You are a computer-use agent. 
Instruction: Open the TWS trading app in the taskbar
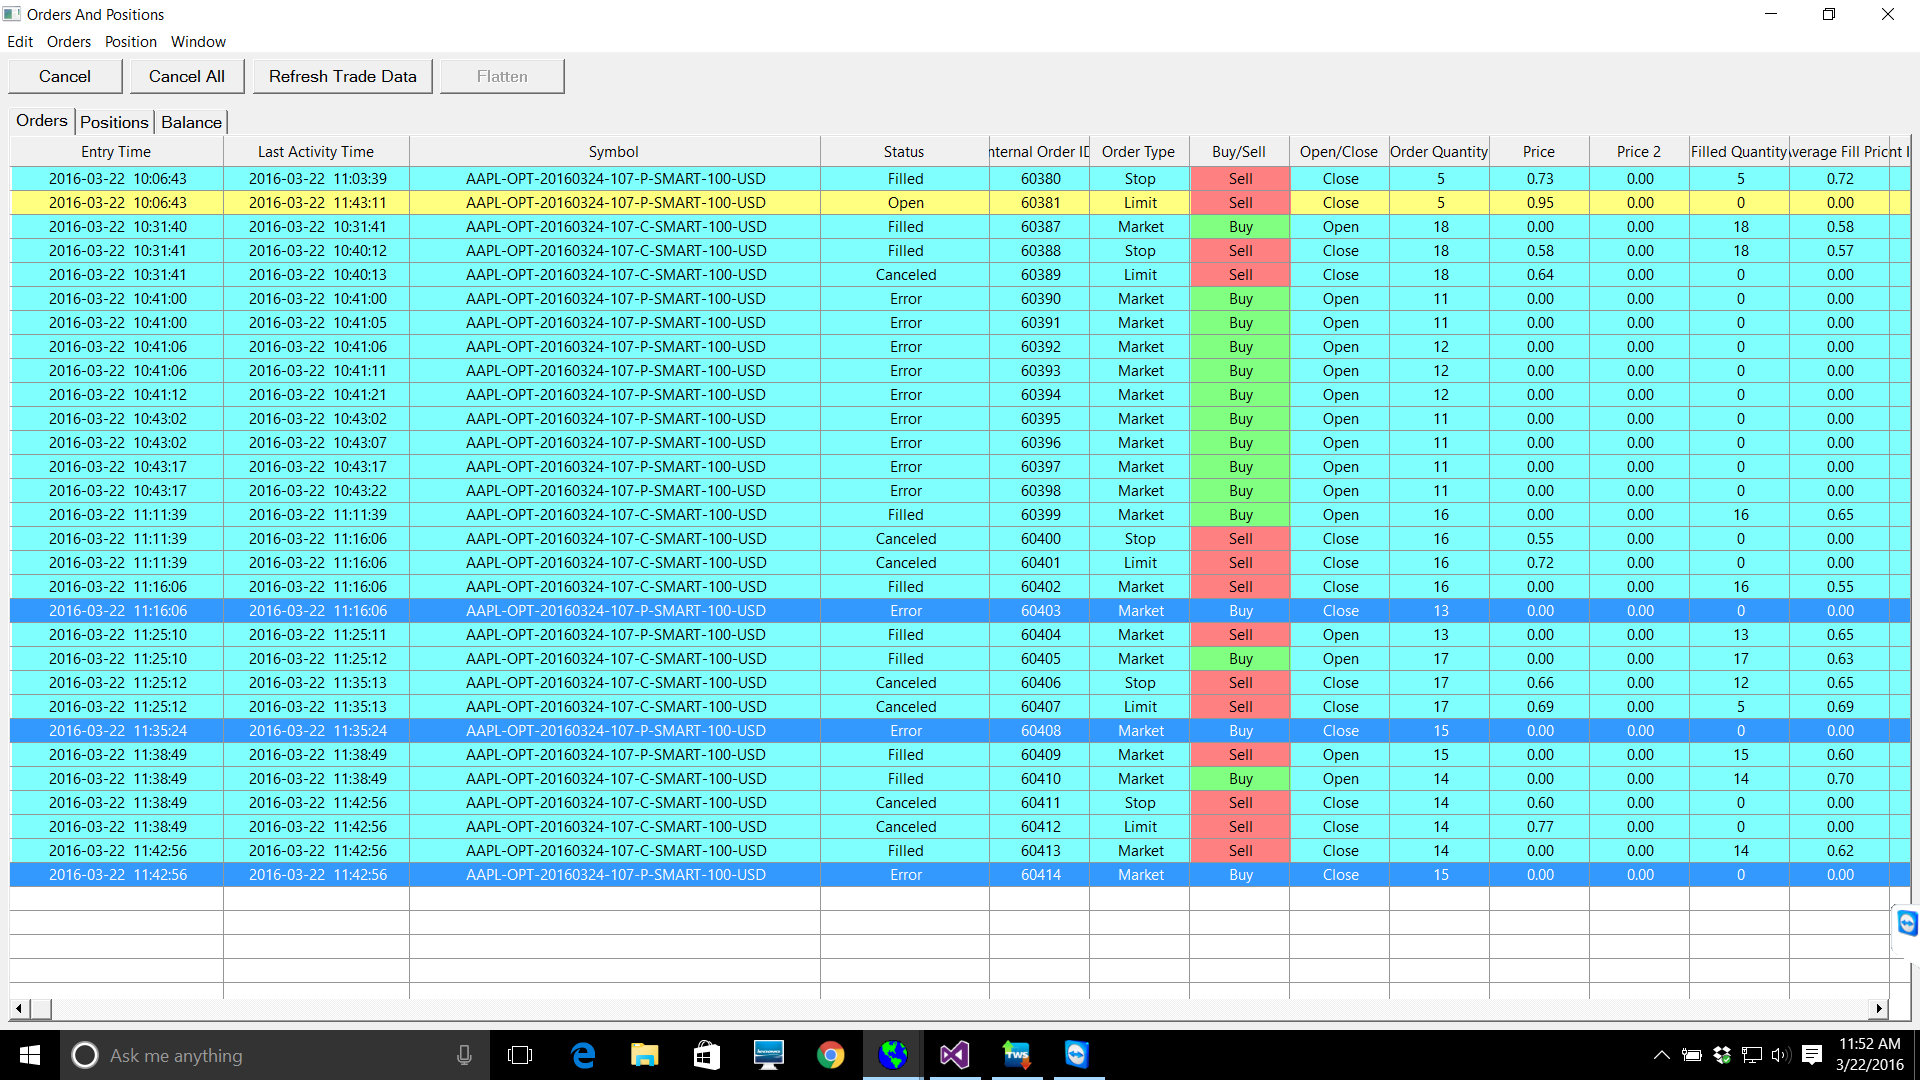pos(1017,1055)
